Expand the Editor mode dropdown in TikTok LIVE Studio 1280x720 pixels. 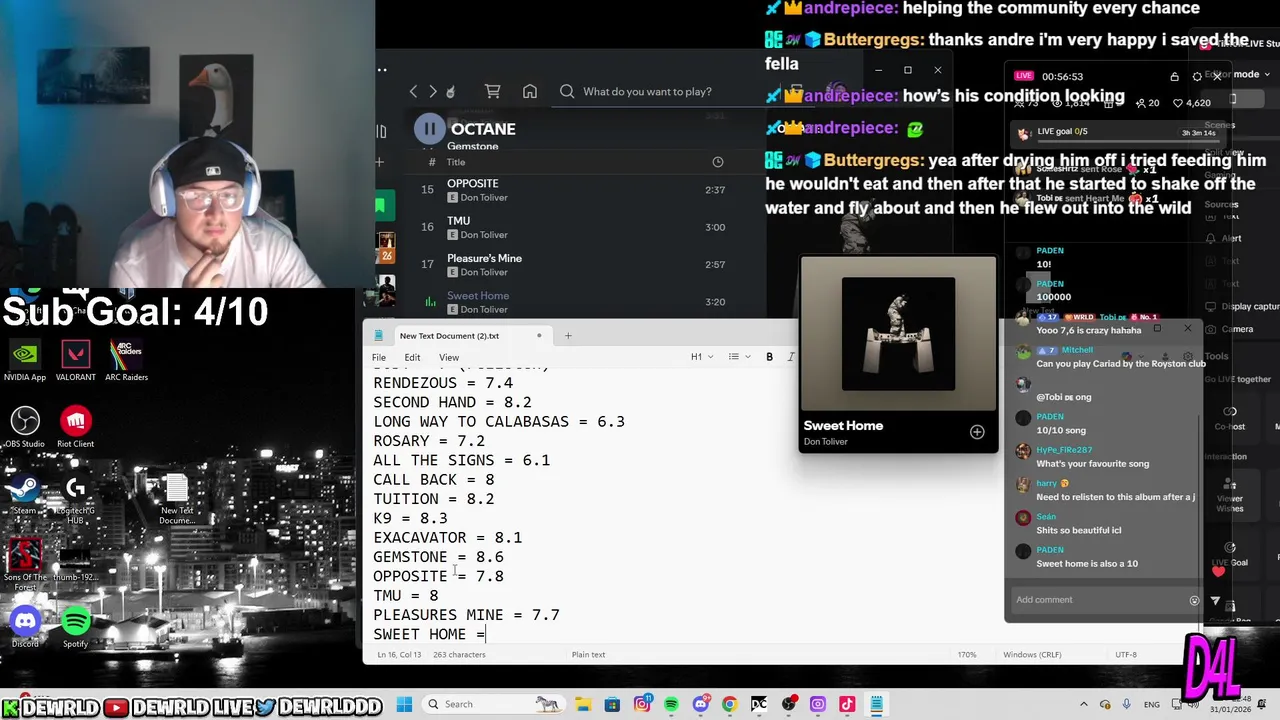[x=1236, y=74]
